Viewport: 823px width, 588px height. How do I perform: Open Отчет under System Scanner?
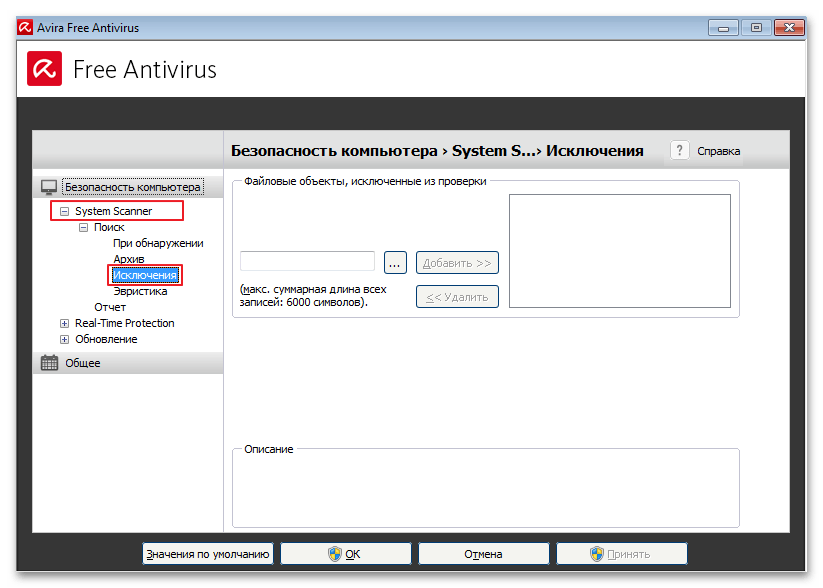click(x=110, y=307)
